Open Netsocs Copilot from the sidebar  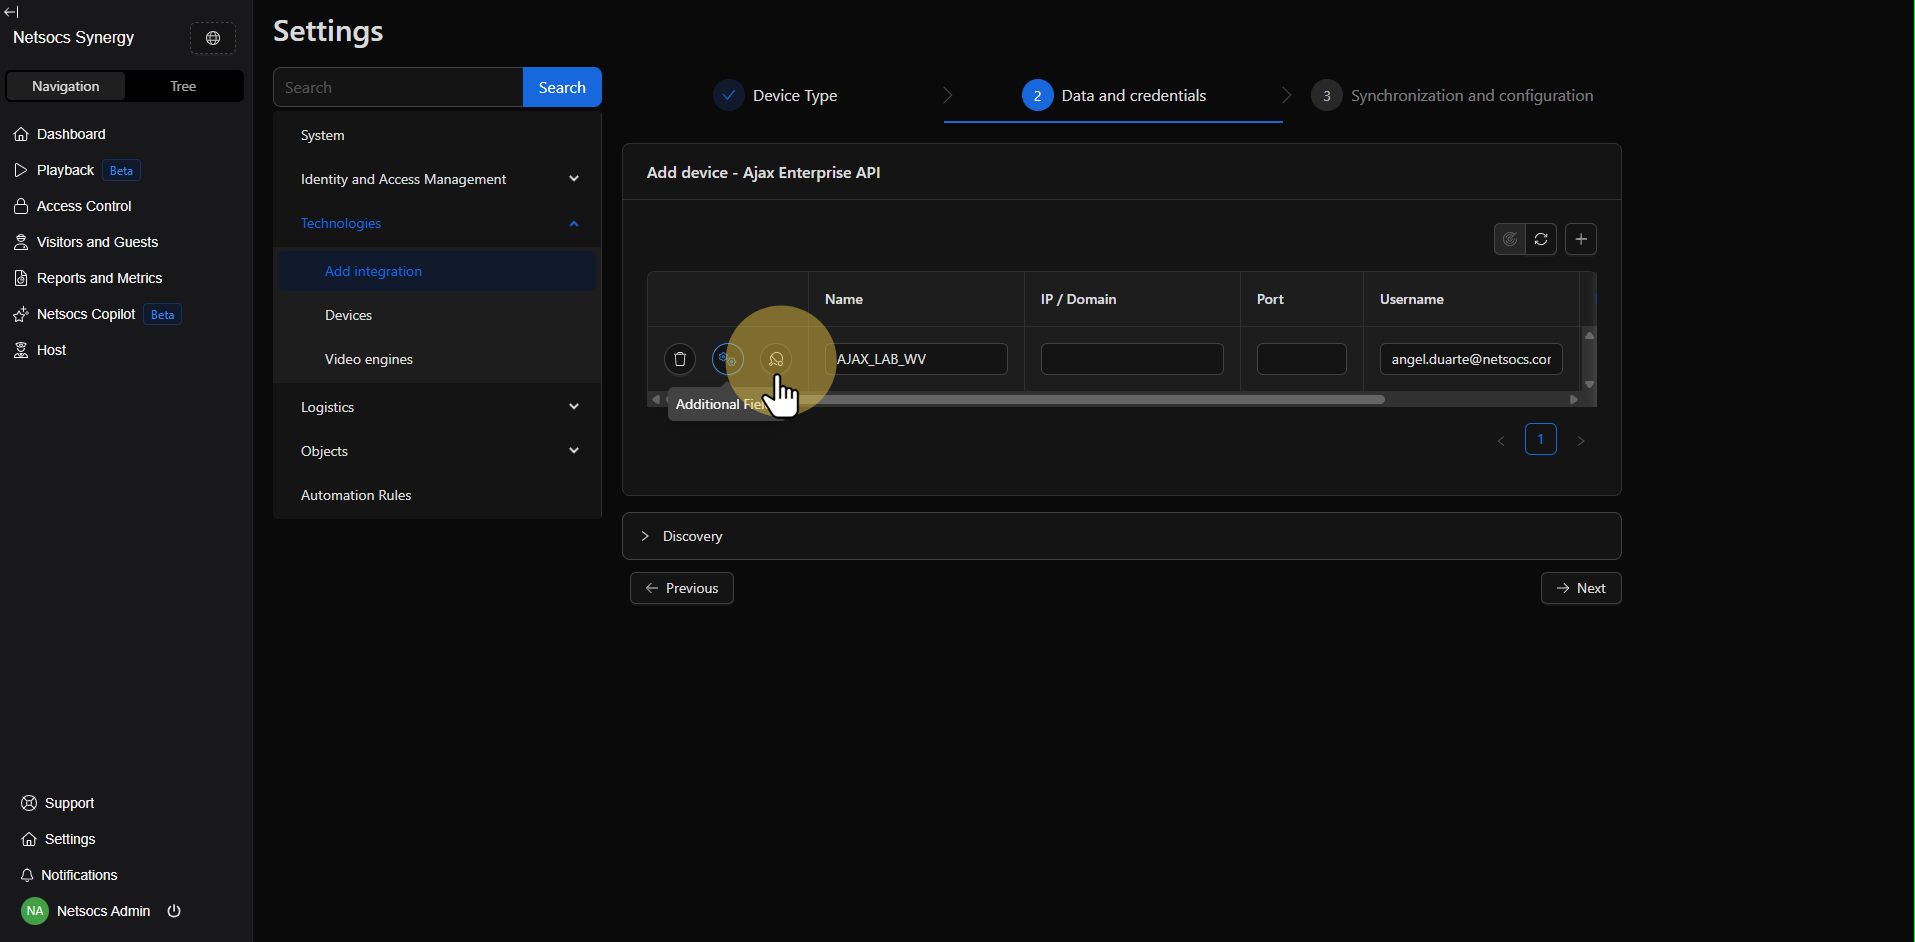(86, 314)
